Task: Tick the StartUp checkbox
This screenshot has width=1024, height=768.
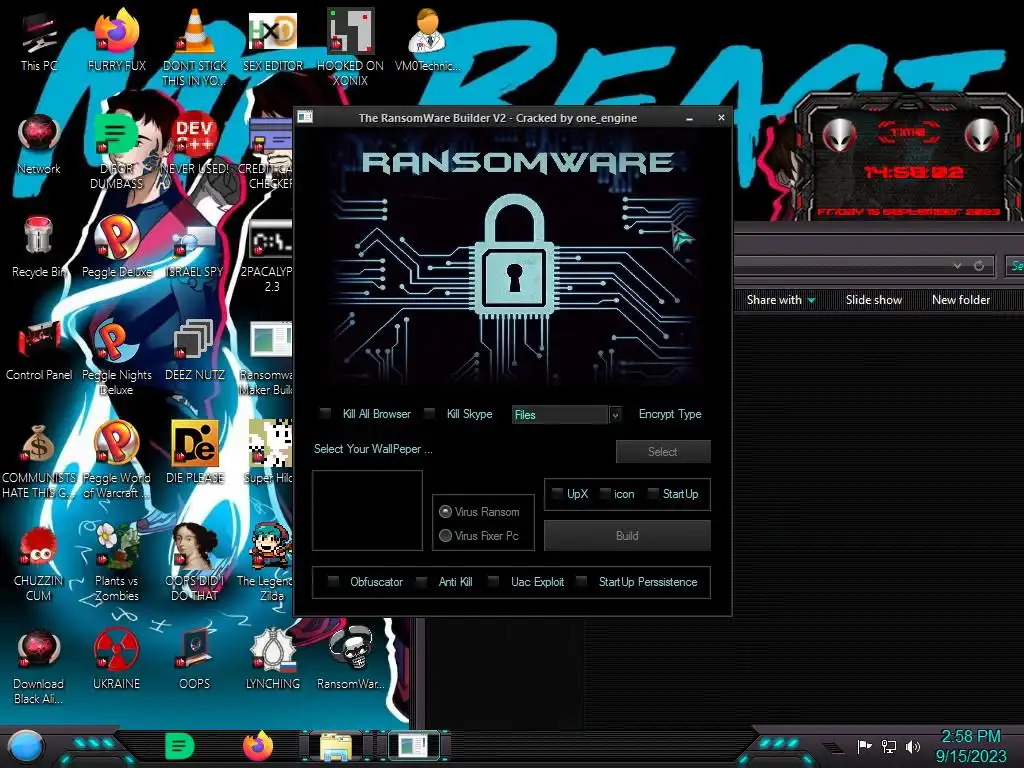Action: click(x=652, y=494)
